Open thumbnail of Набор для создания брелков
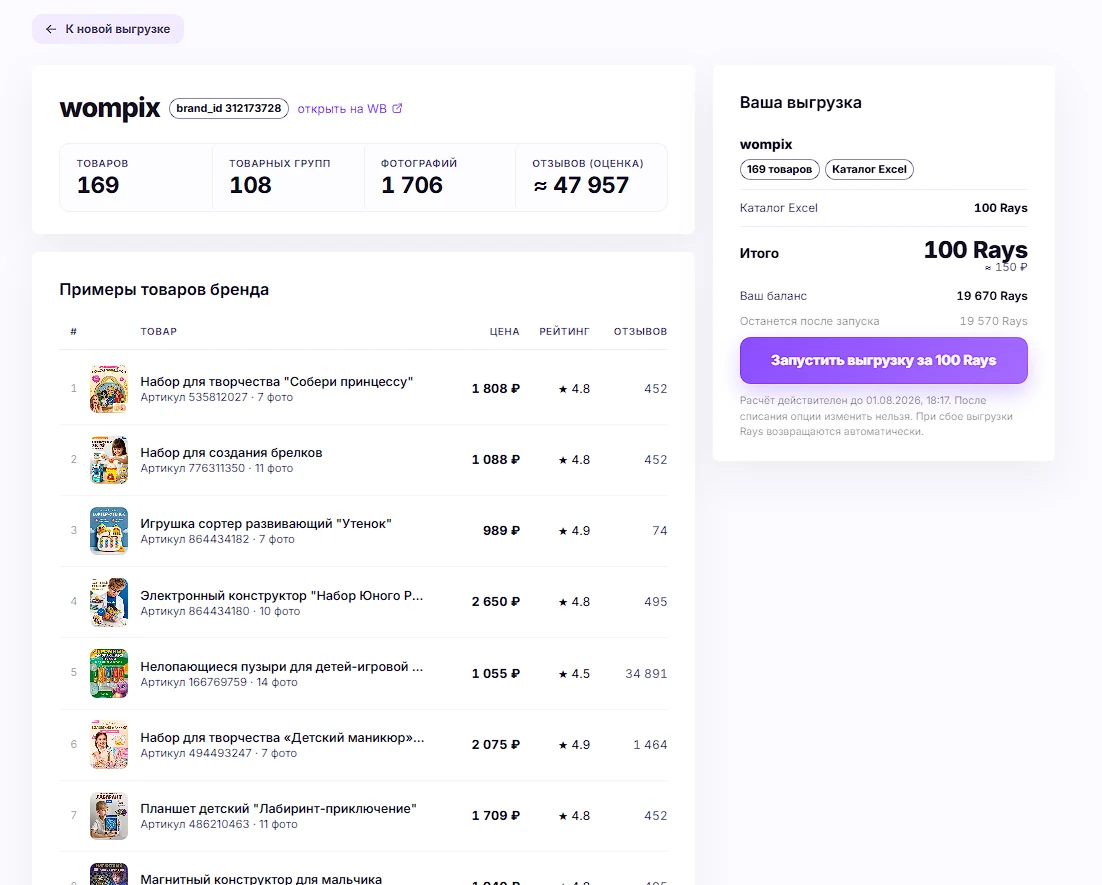The width and height of the screenshot is (1102, 885). [109, 460]
